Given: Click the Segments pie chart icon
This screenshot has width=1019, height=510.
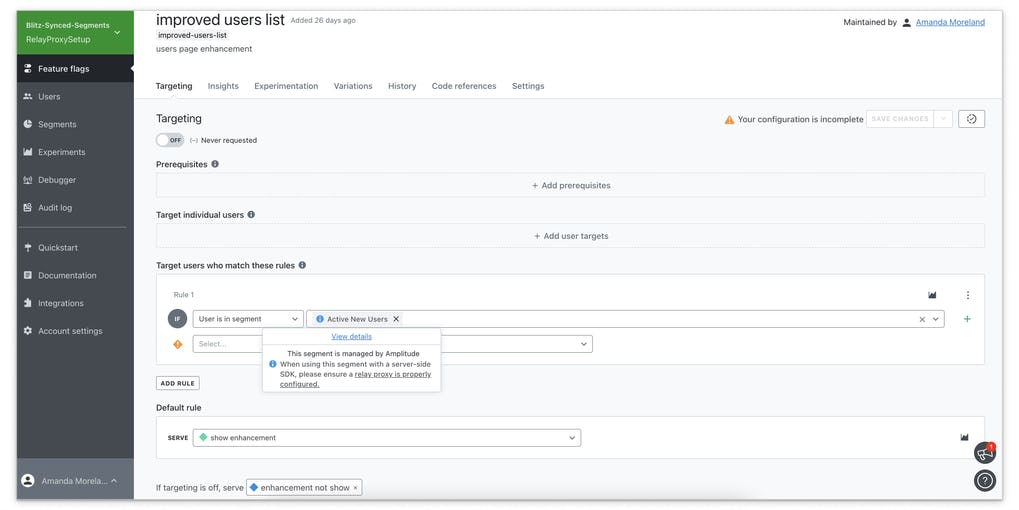Looking at the screenshot, I should tap(27, 124).
